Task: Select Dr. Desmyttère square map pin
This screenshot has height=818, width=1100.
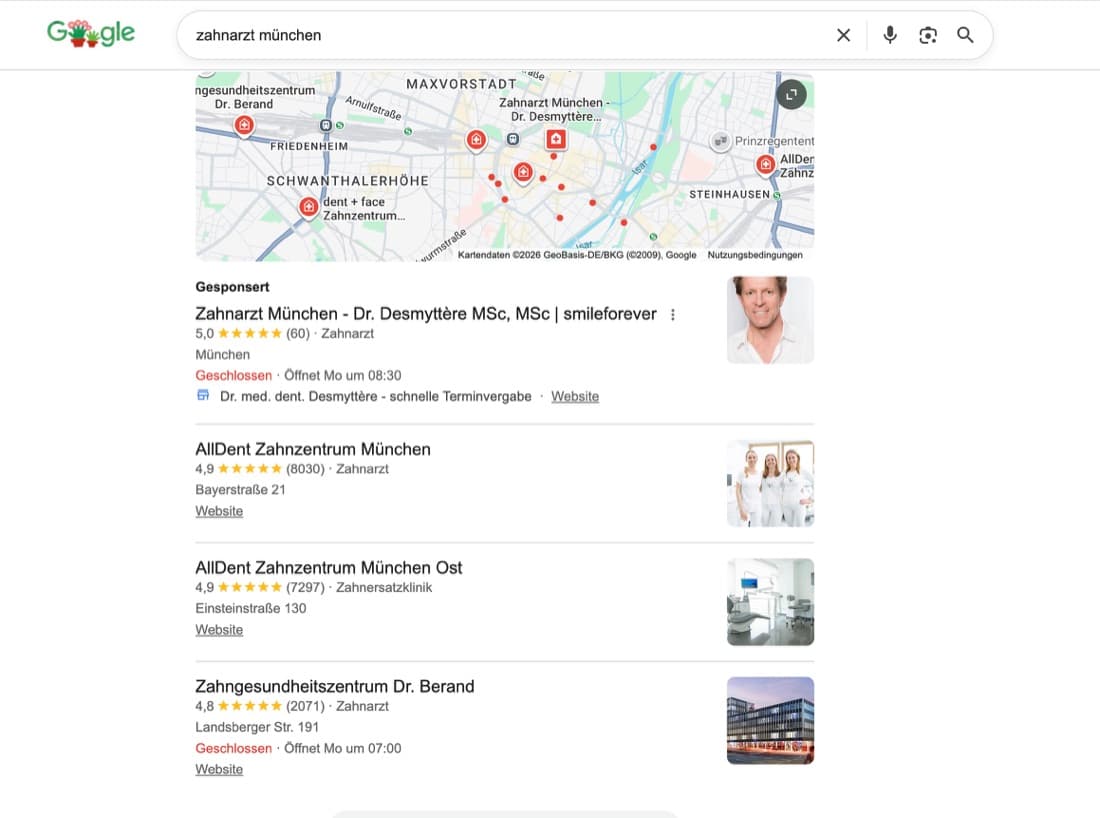Action: click(x=556, y=139)
